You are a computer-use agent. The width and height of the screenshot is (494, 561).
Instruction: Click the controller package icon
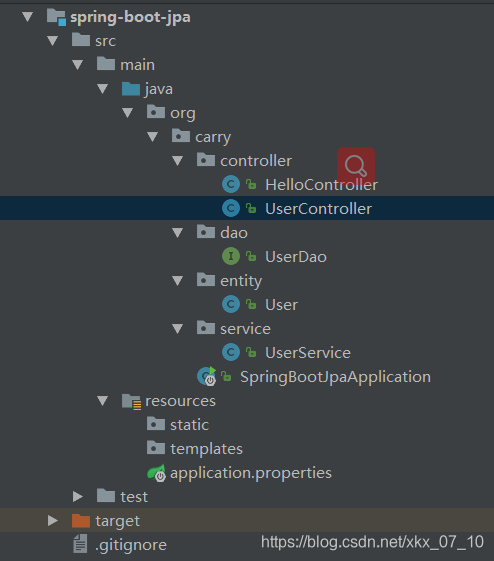206,159
